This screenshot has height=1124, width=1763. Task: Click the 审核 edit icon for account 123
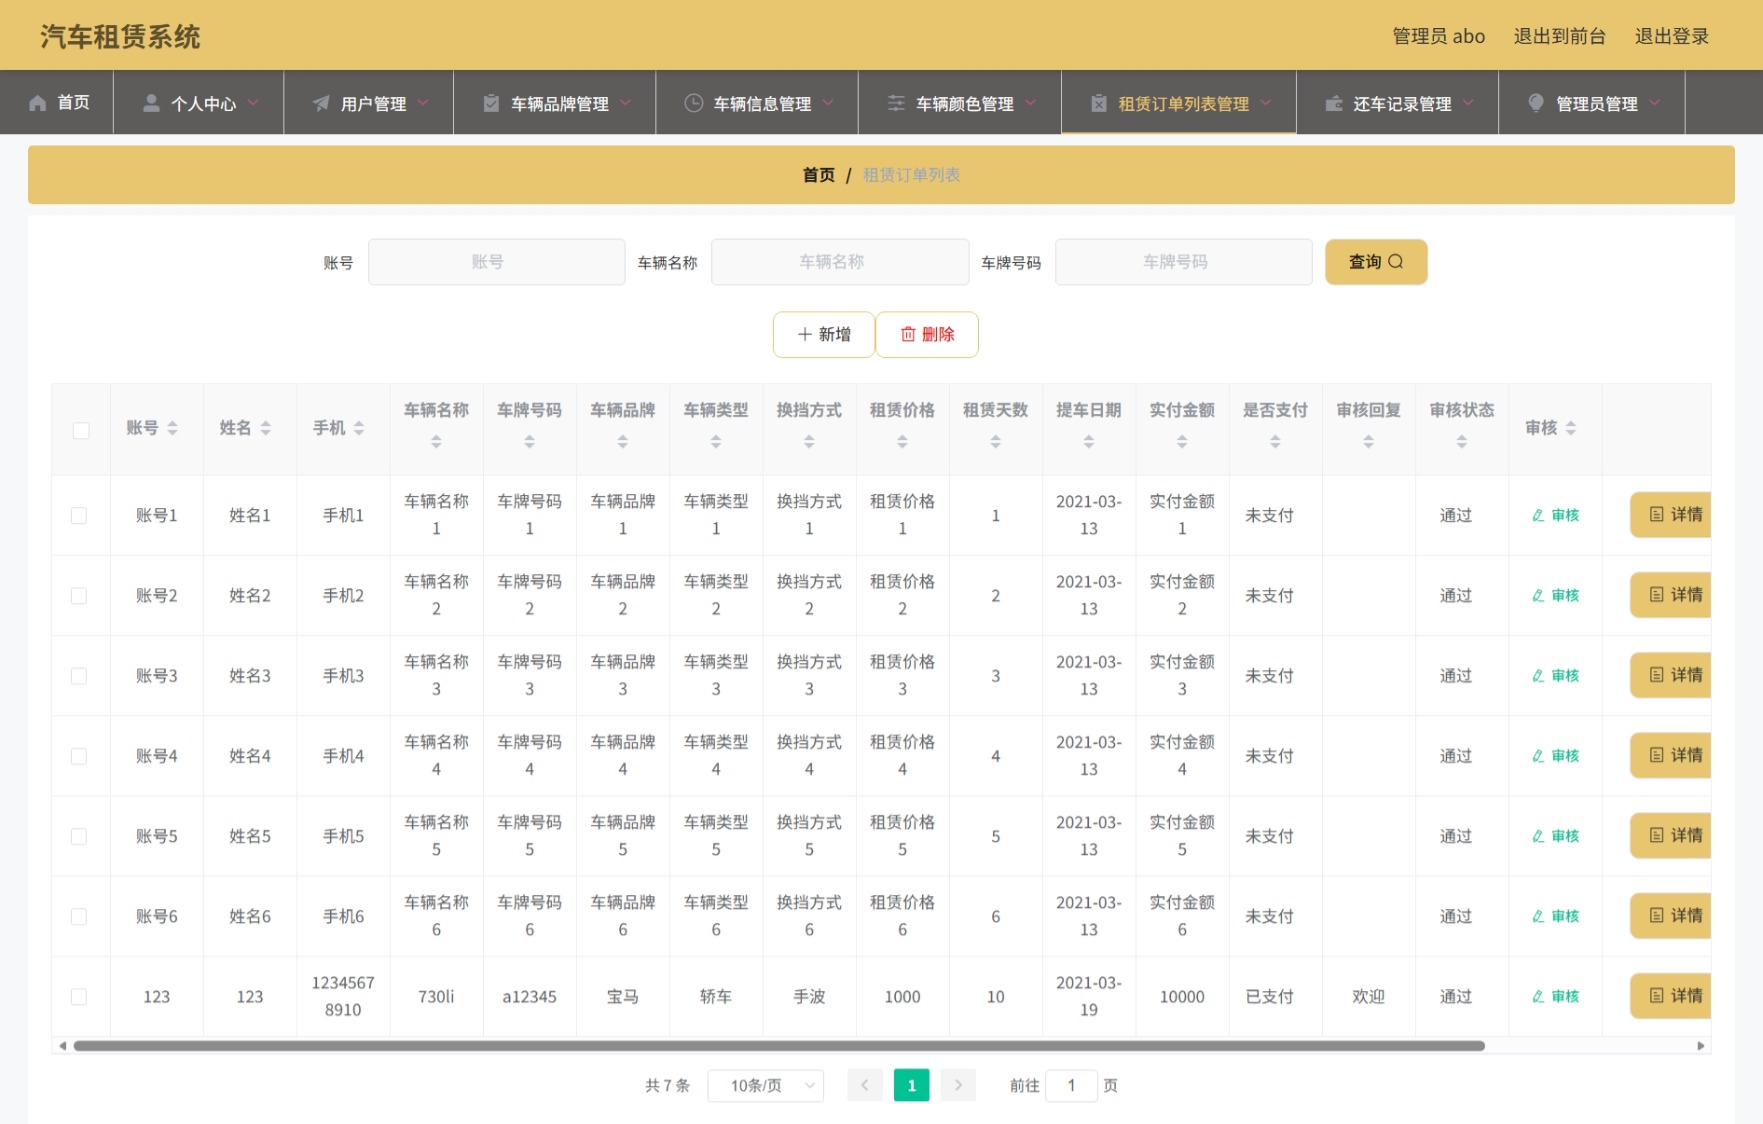(1538, 996)
